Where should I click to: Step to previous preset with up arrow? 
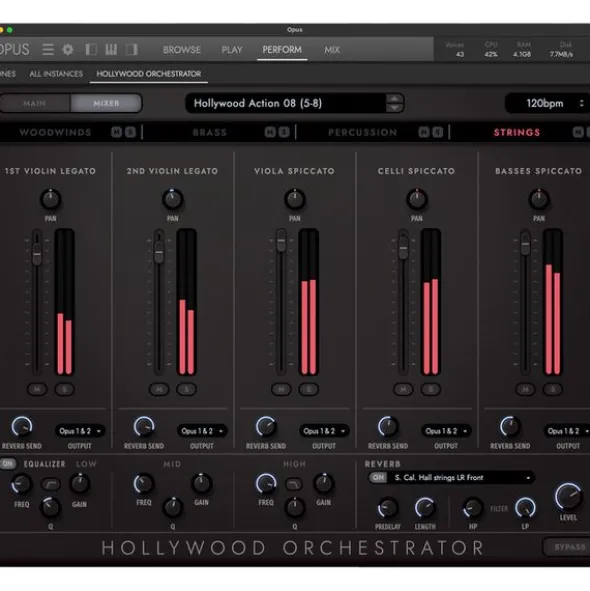(x=394, y=98)
